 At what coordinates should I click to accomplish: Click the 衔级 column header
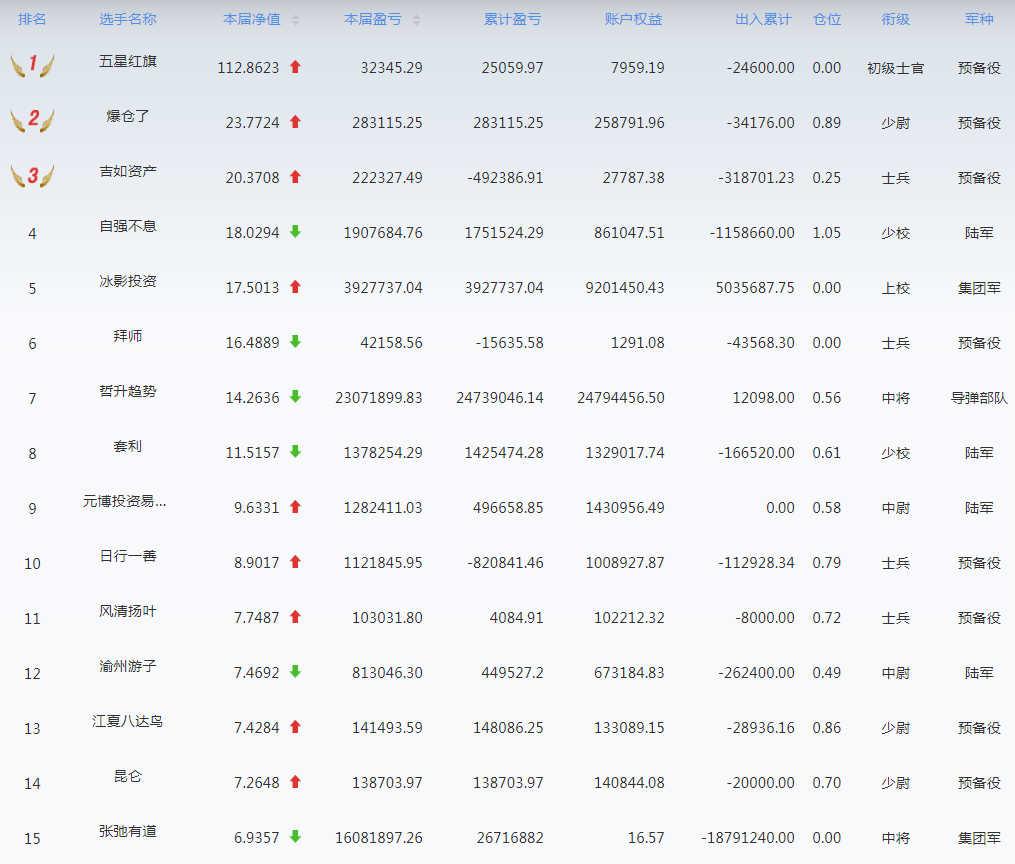[x=896, y=19]
